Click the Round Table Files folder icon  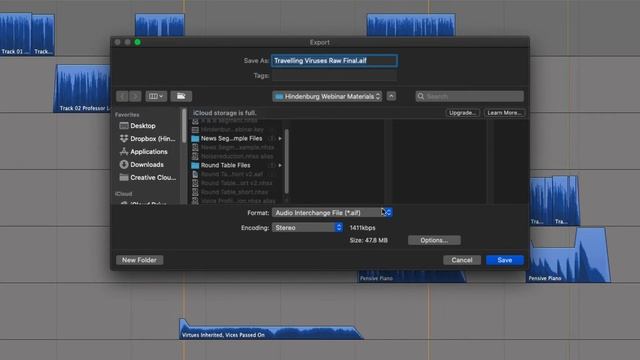click(x=195, y=165)
